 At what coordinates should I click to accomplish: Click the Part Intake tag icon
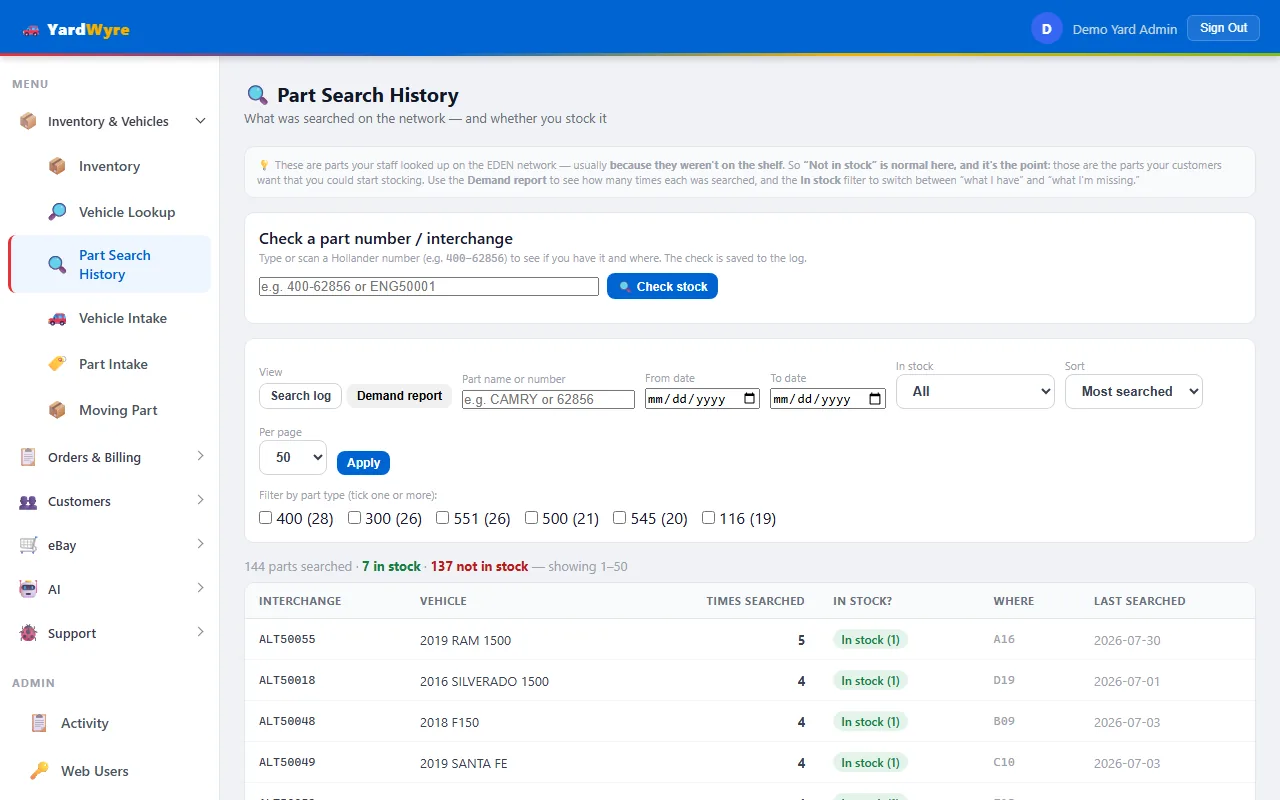[x=58, y=364]
